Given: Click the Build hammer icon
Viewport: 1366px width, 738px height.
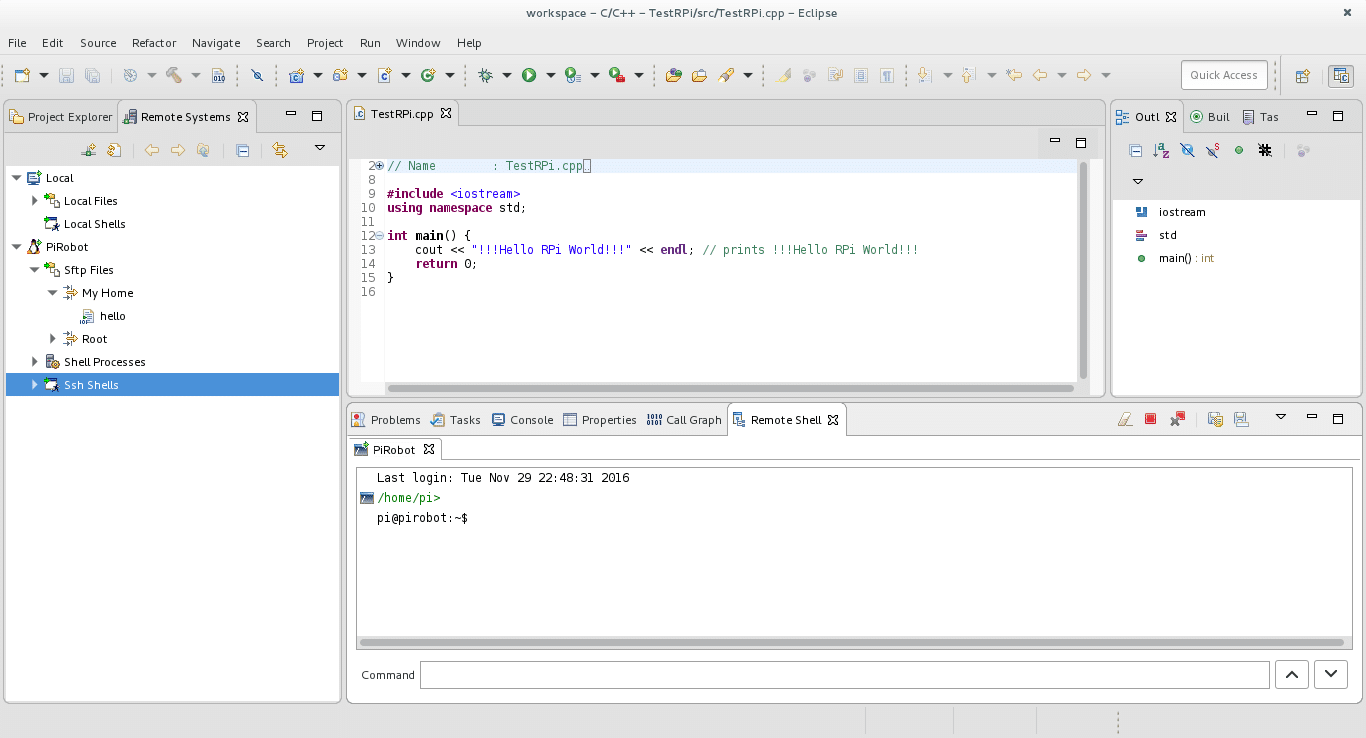Looking at the screenshot, I should tap(174, 75).
